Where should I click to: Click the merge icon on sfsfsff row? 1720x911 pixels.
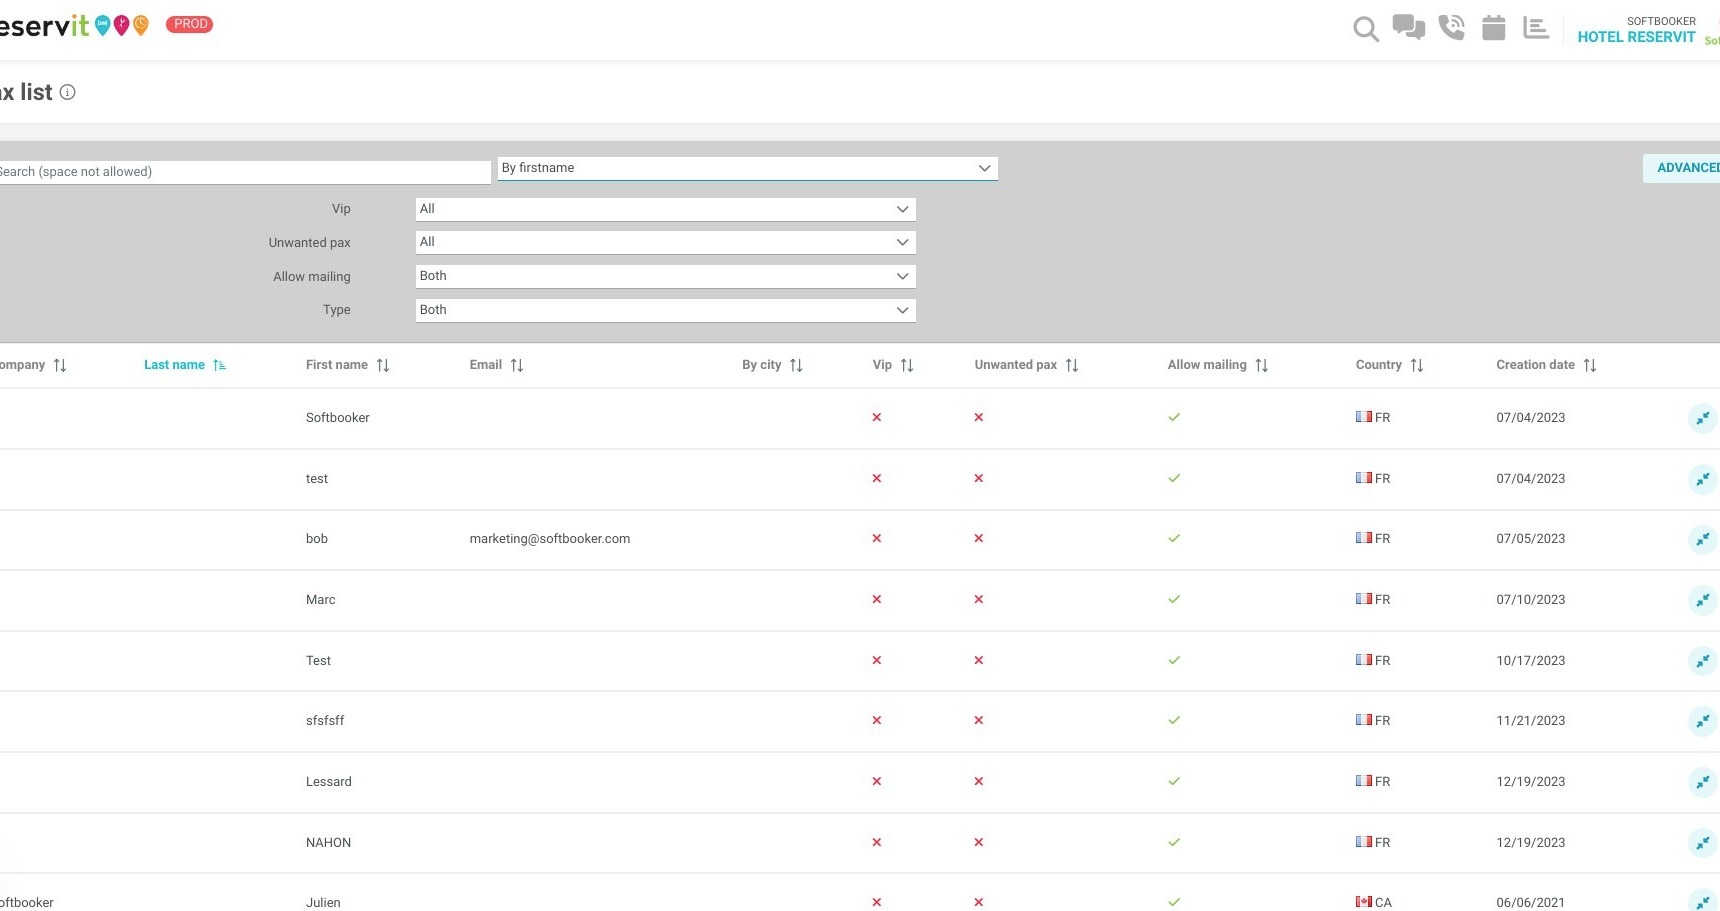click(1703, 721)
